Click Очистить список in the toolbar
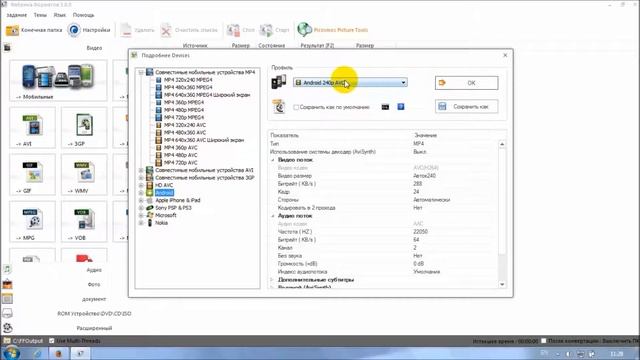640x360 pixels. [x=189, y=30]
